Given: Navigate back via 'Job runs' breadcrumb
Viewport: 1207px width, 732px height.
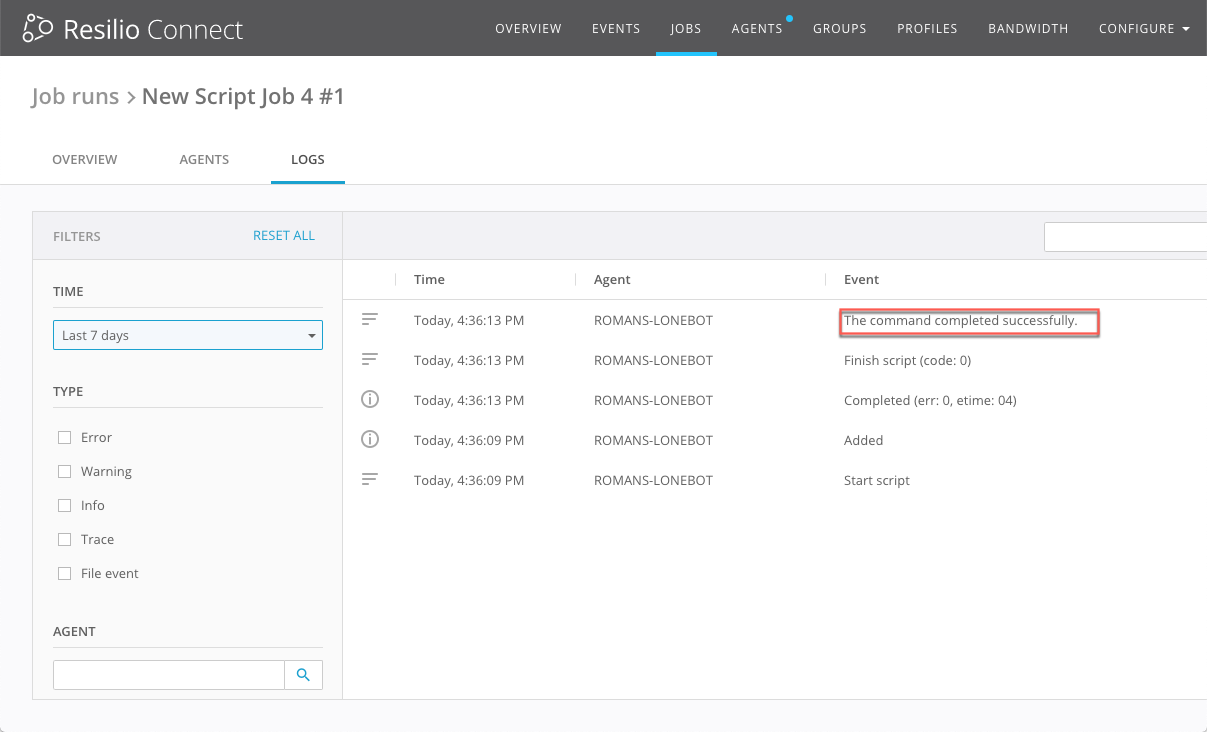Looking at the screenshot, I should point(75,97).
